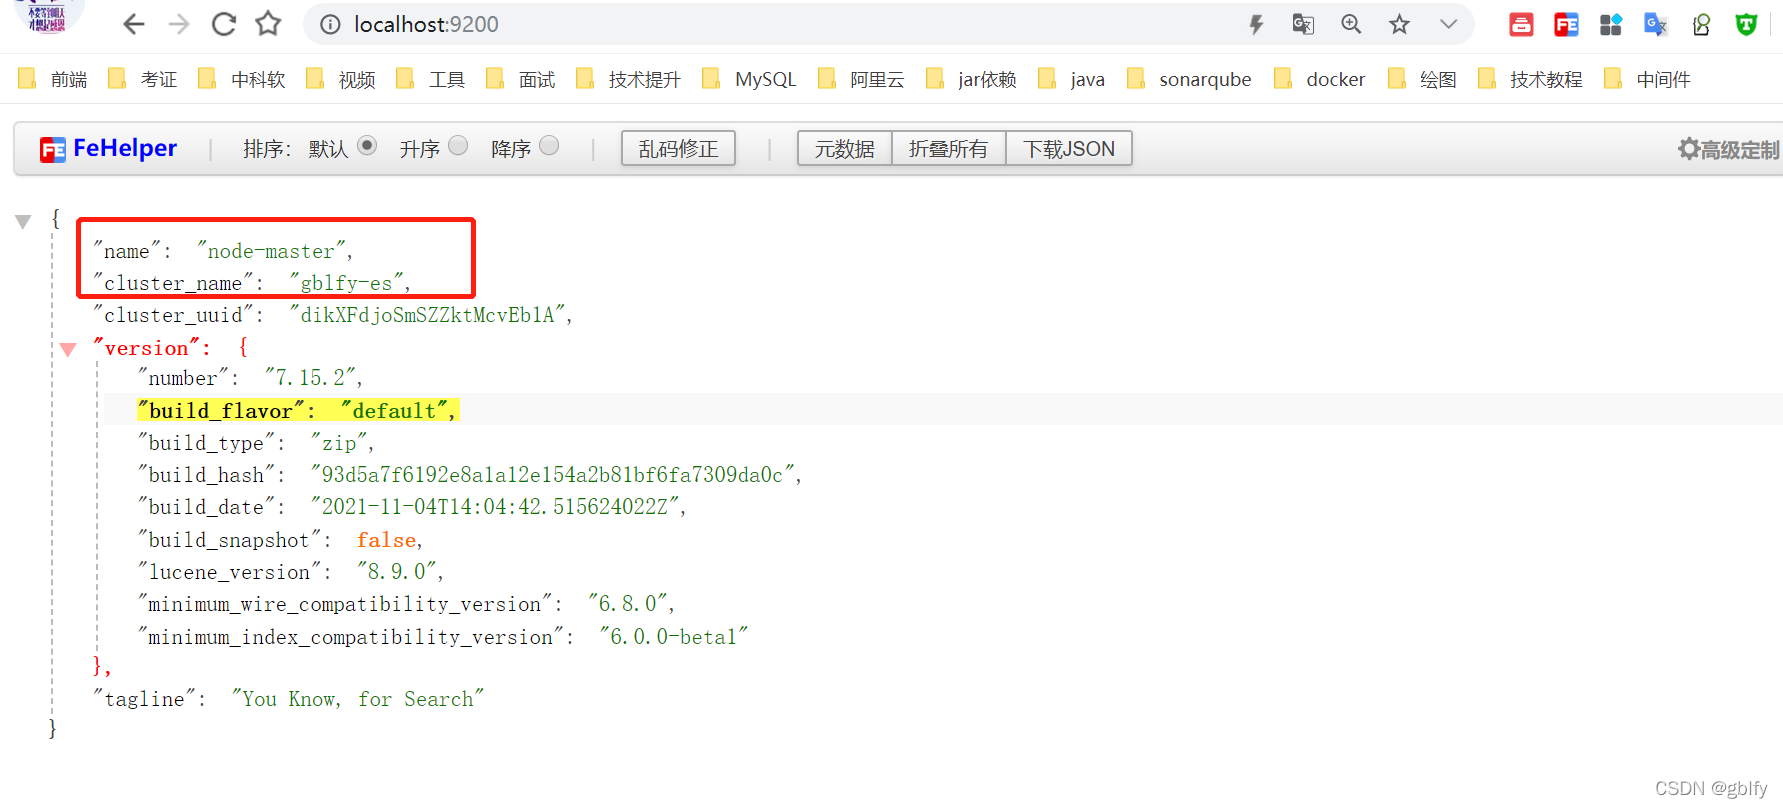Viewport: 1783px width, 808px height.
Task: Click the user avatar beside back arrow
Action: pyautogui.click(x=48, y=17)
